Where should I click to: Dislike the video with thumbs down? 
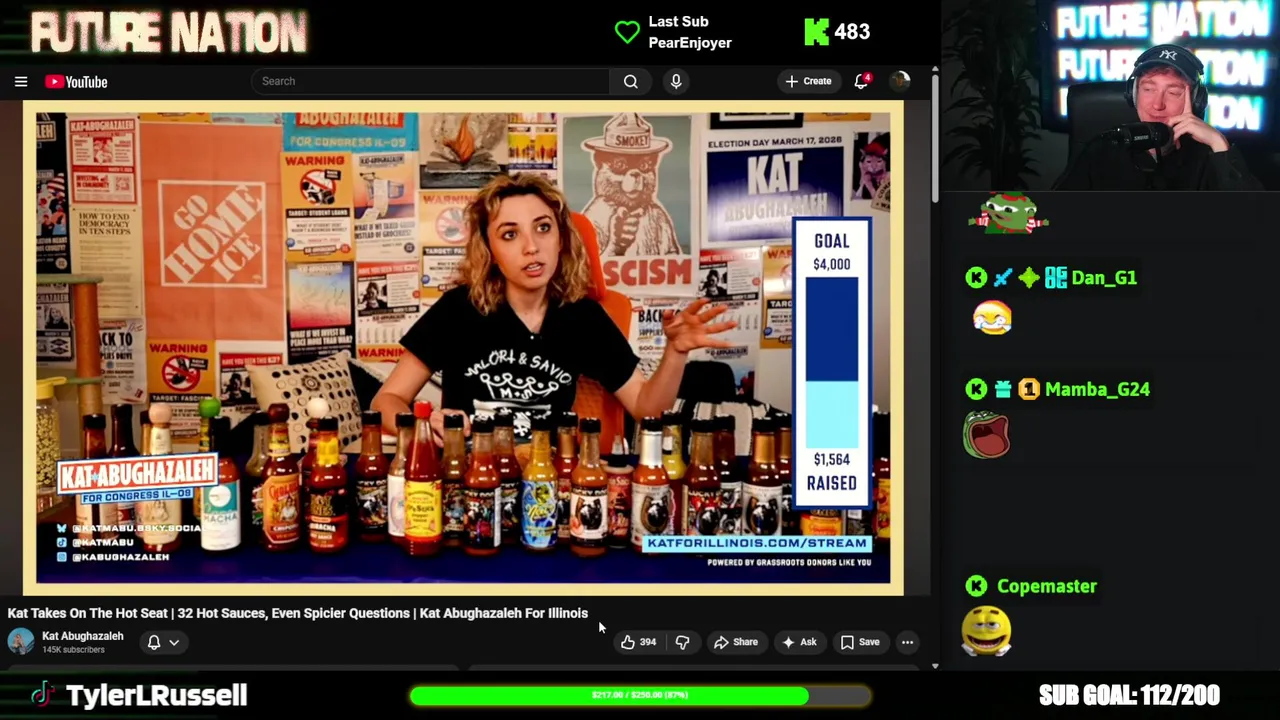pos(682,642)
